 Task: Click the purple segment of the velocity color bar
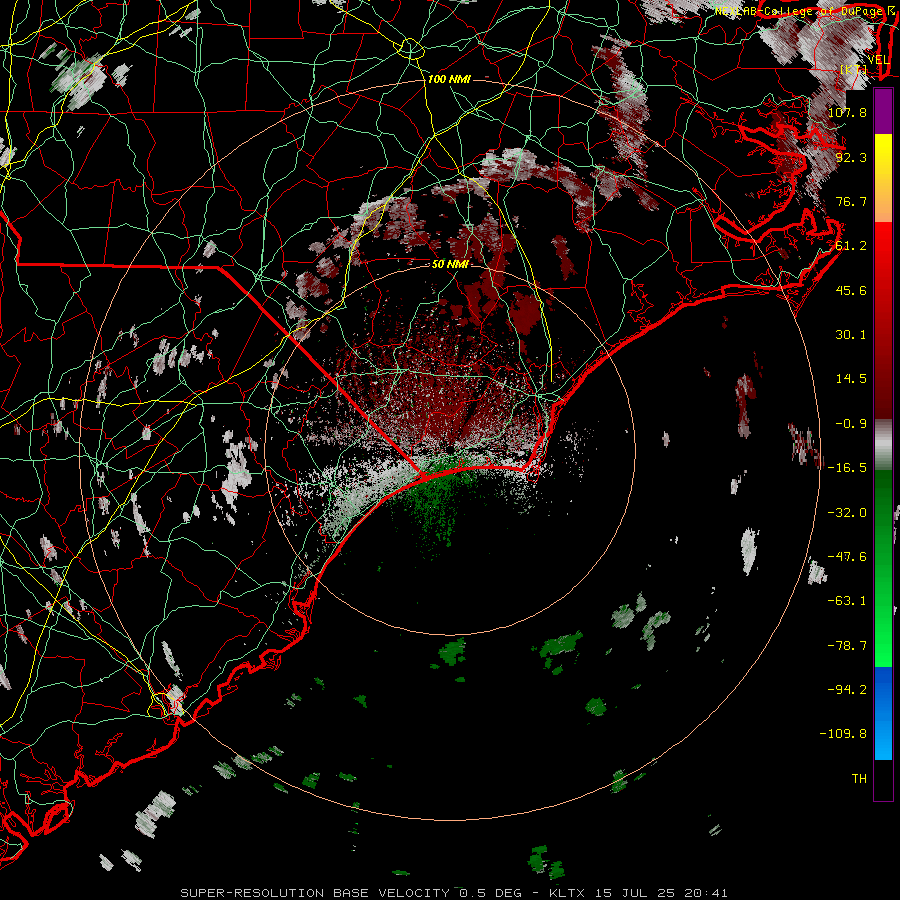pos(883,111)
